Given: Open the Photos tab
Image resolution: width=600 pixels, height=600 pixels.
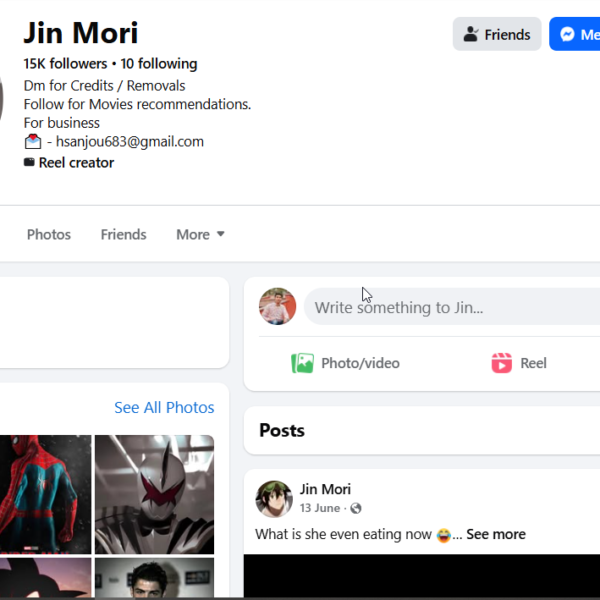Looking at the screenshot, I should 49,234.
